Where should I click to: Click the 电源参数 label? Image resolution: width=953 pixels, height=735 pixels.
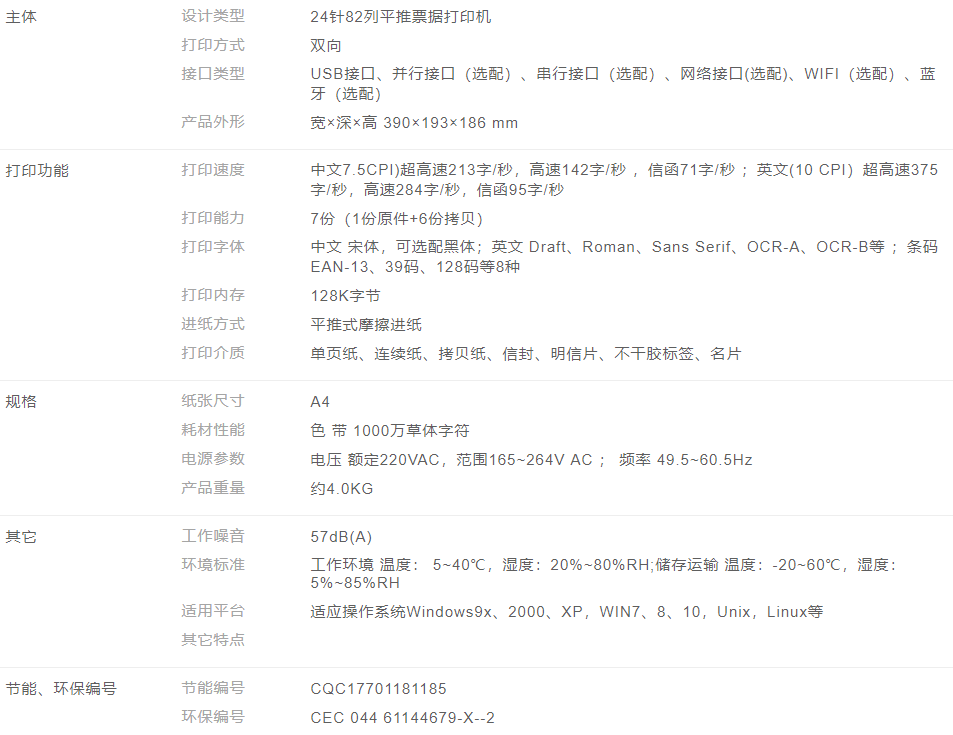[x=212, y=459]
